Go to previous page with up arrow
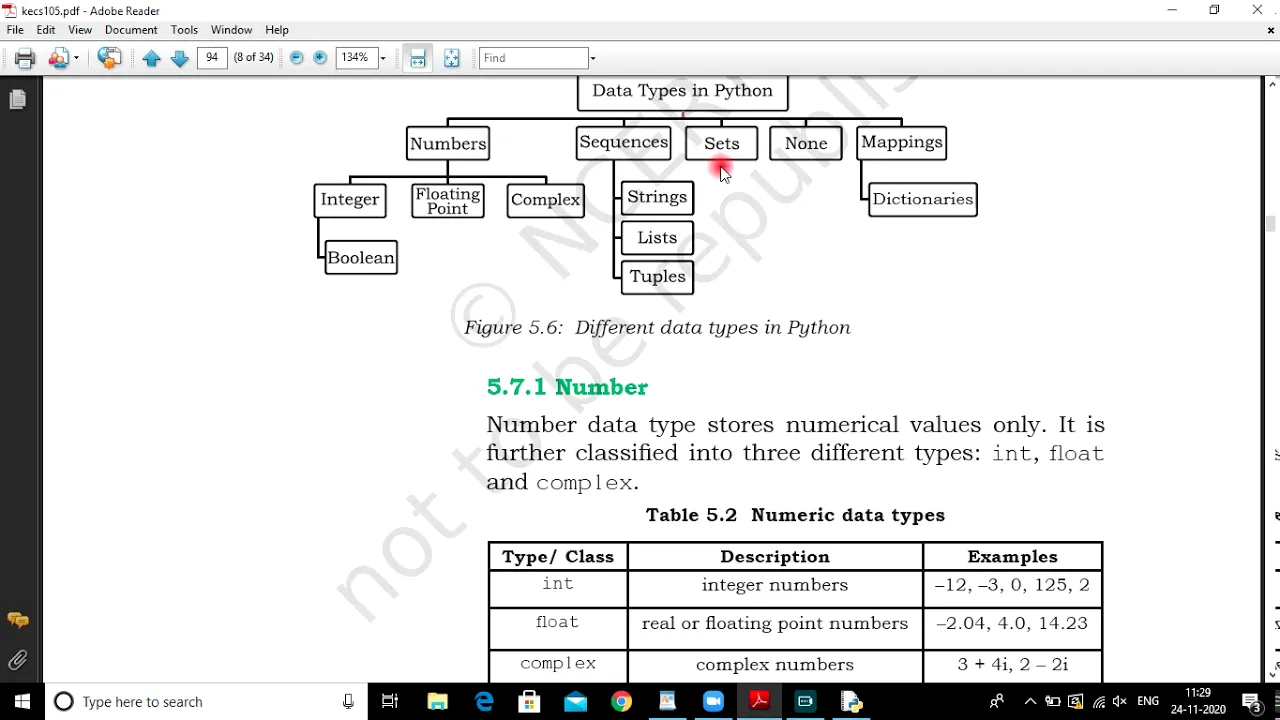This screenshot has width=1280, height=720. [x=152, y=58]
